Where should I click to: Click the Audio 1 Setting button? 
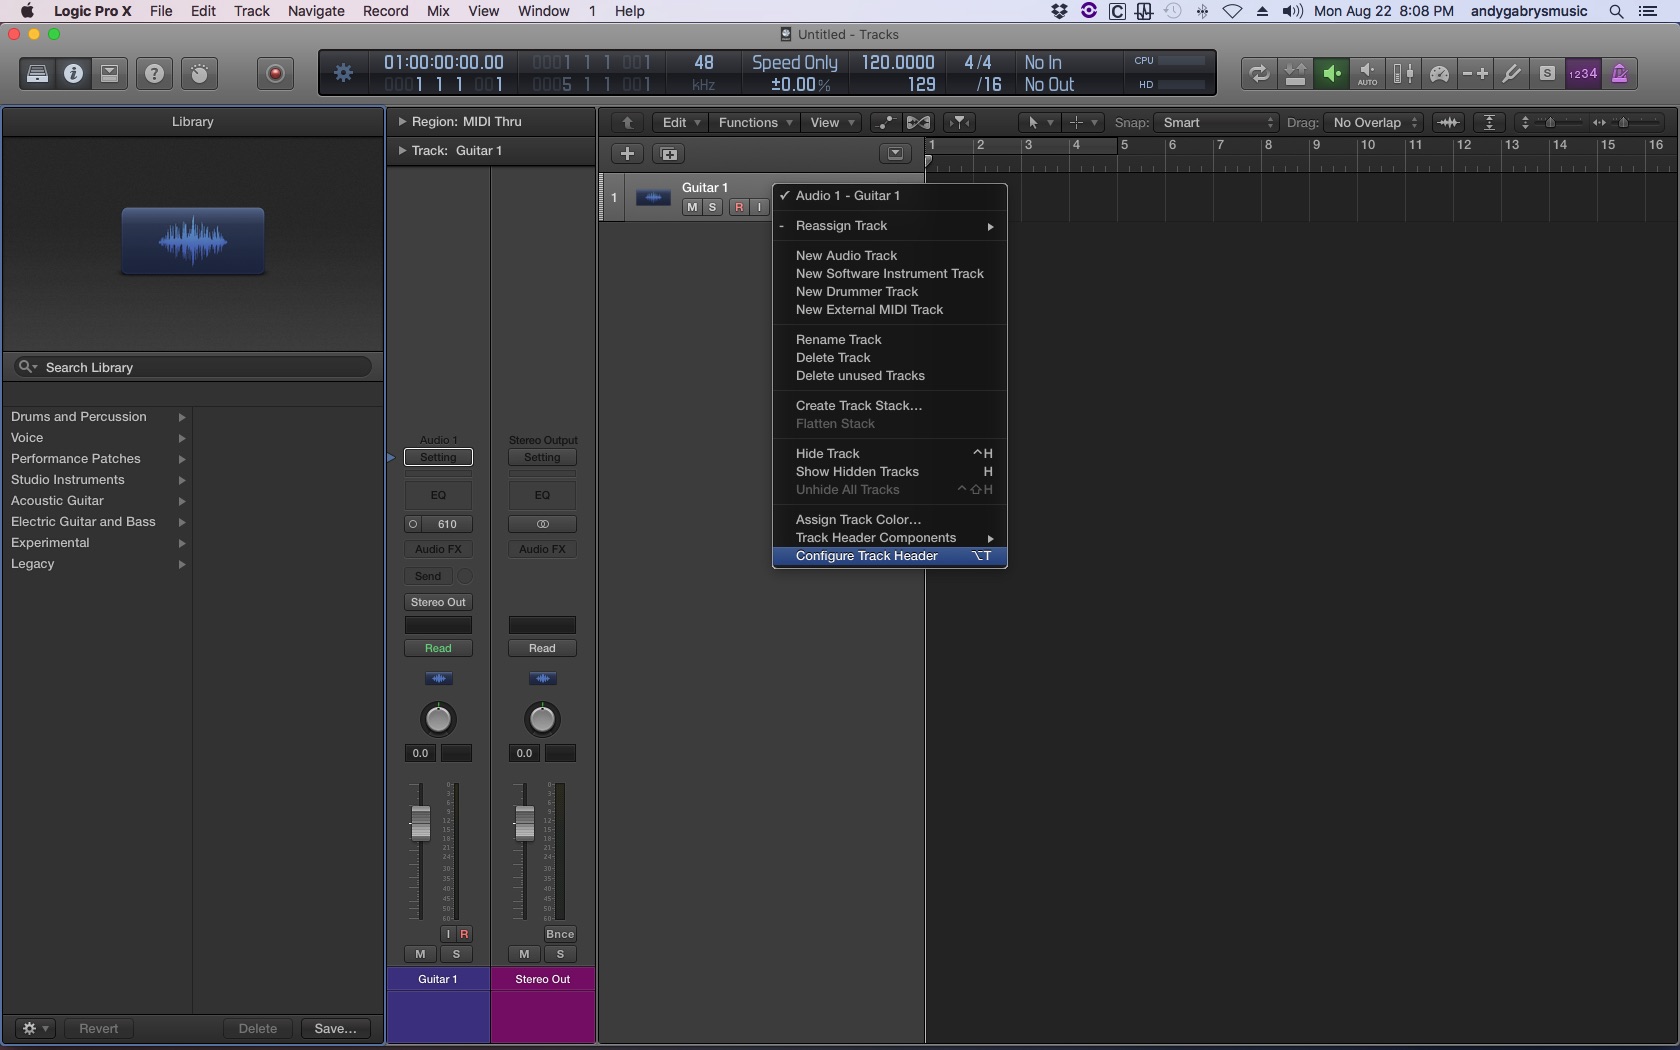click(x=438, y=457)
